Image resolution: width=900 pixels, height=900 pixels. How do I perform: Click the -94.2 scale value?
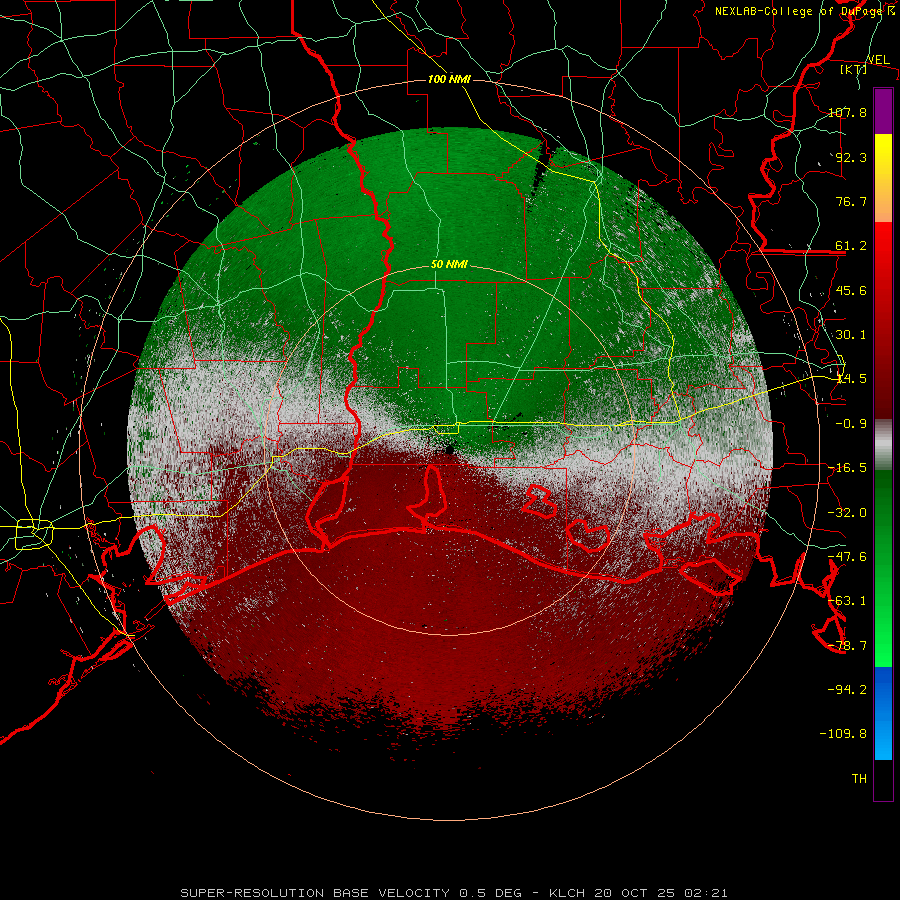point(847,689)
